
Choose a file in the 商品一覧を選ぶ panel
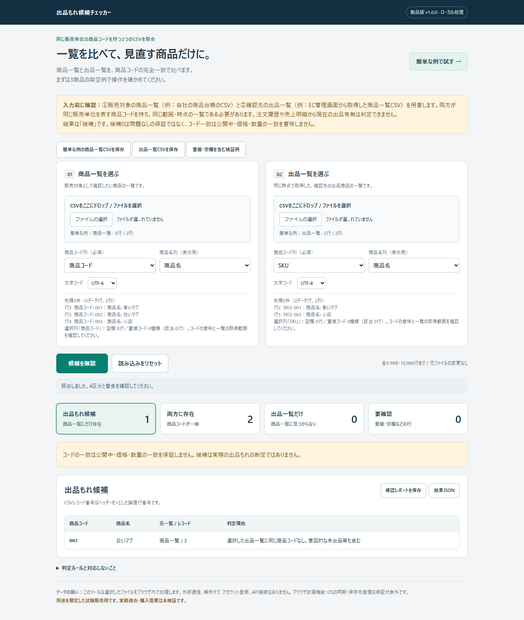(91, 219)
